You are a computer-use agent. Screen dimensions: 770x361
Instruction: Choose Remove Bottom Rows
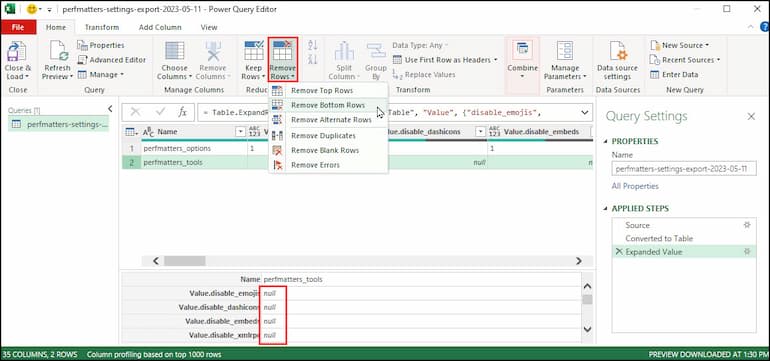(328, 105)
